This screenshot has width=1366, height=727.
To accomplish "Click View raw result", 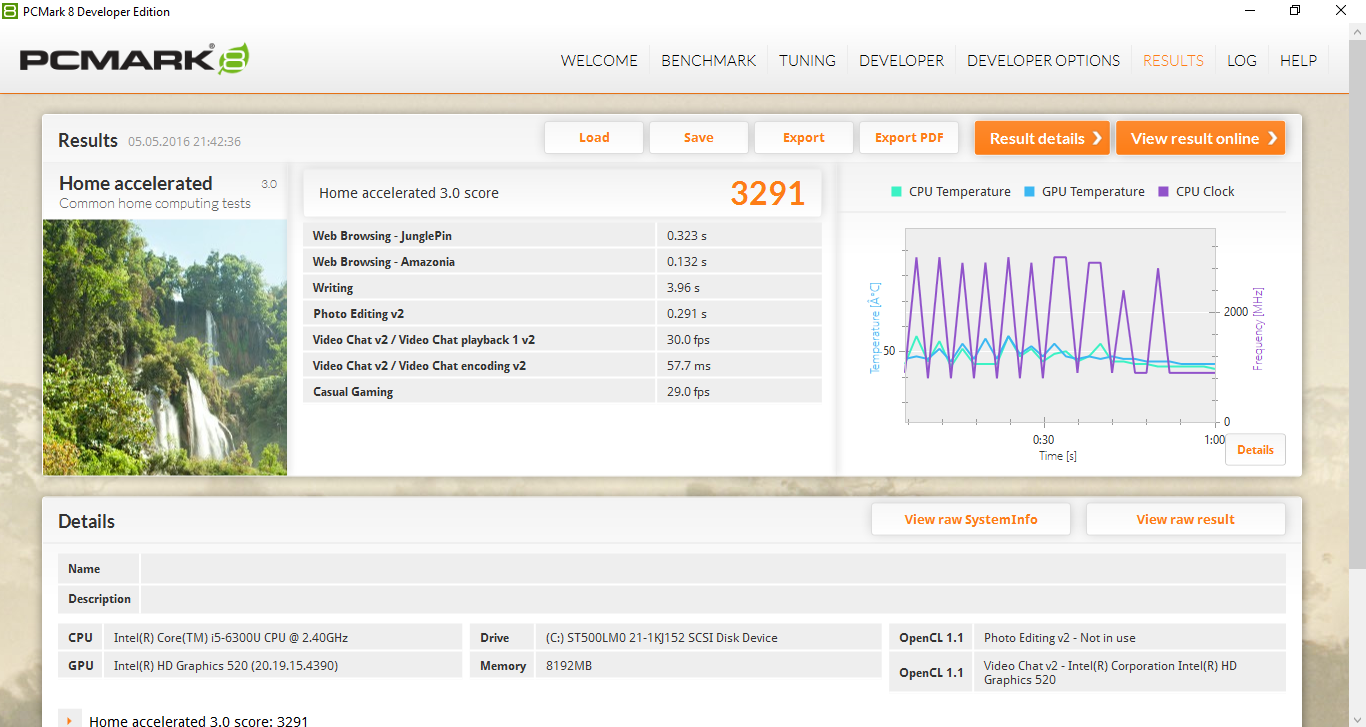I will point(1185,519).
